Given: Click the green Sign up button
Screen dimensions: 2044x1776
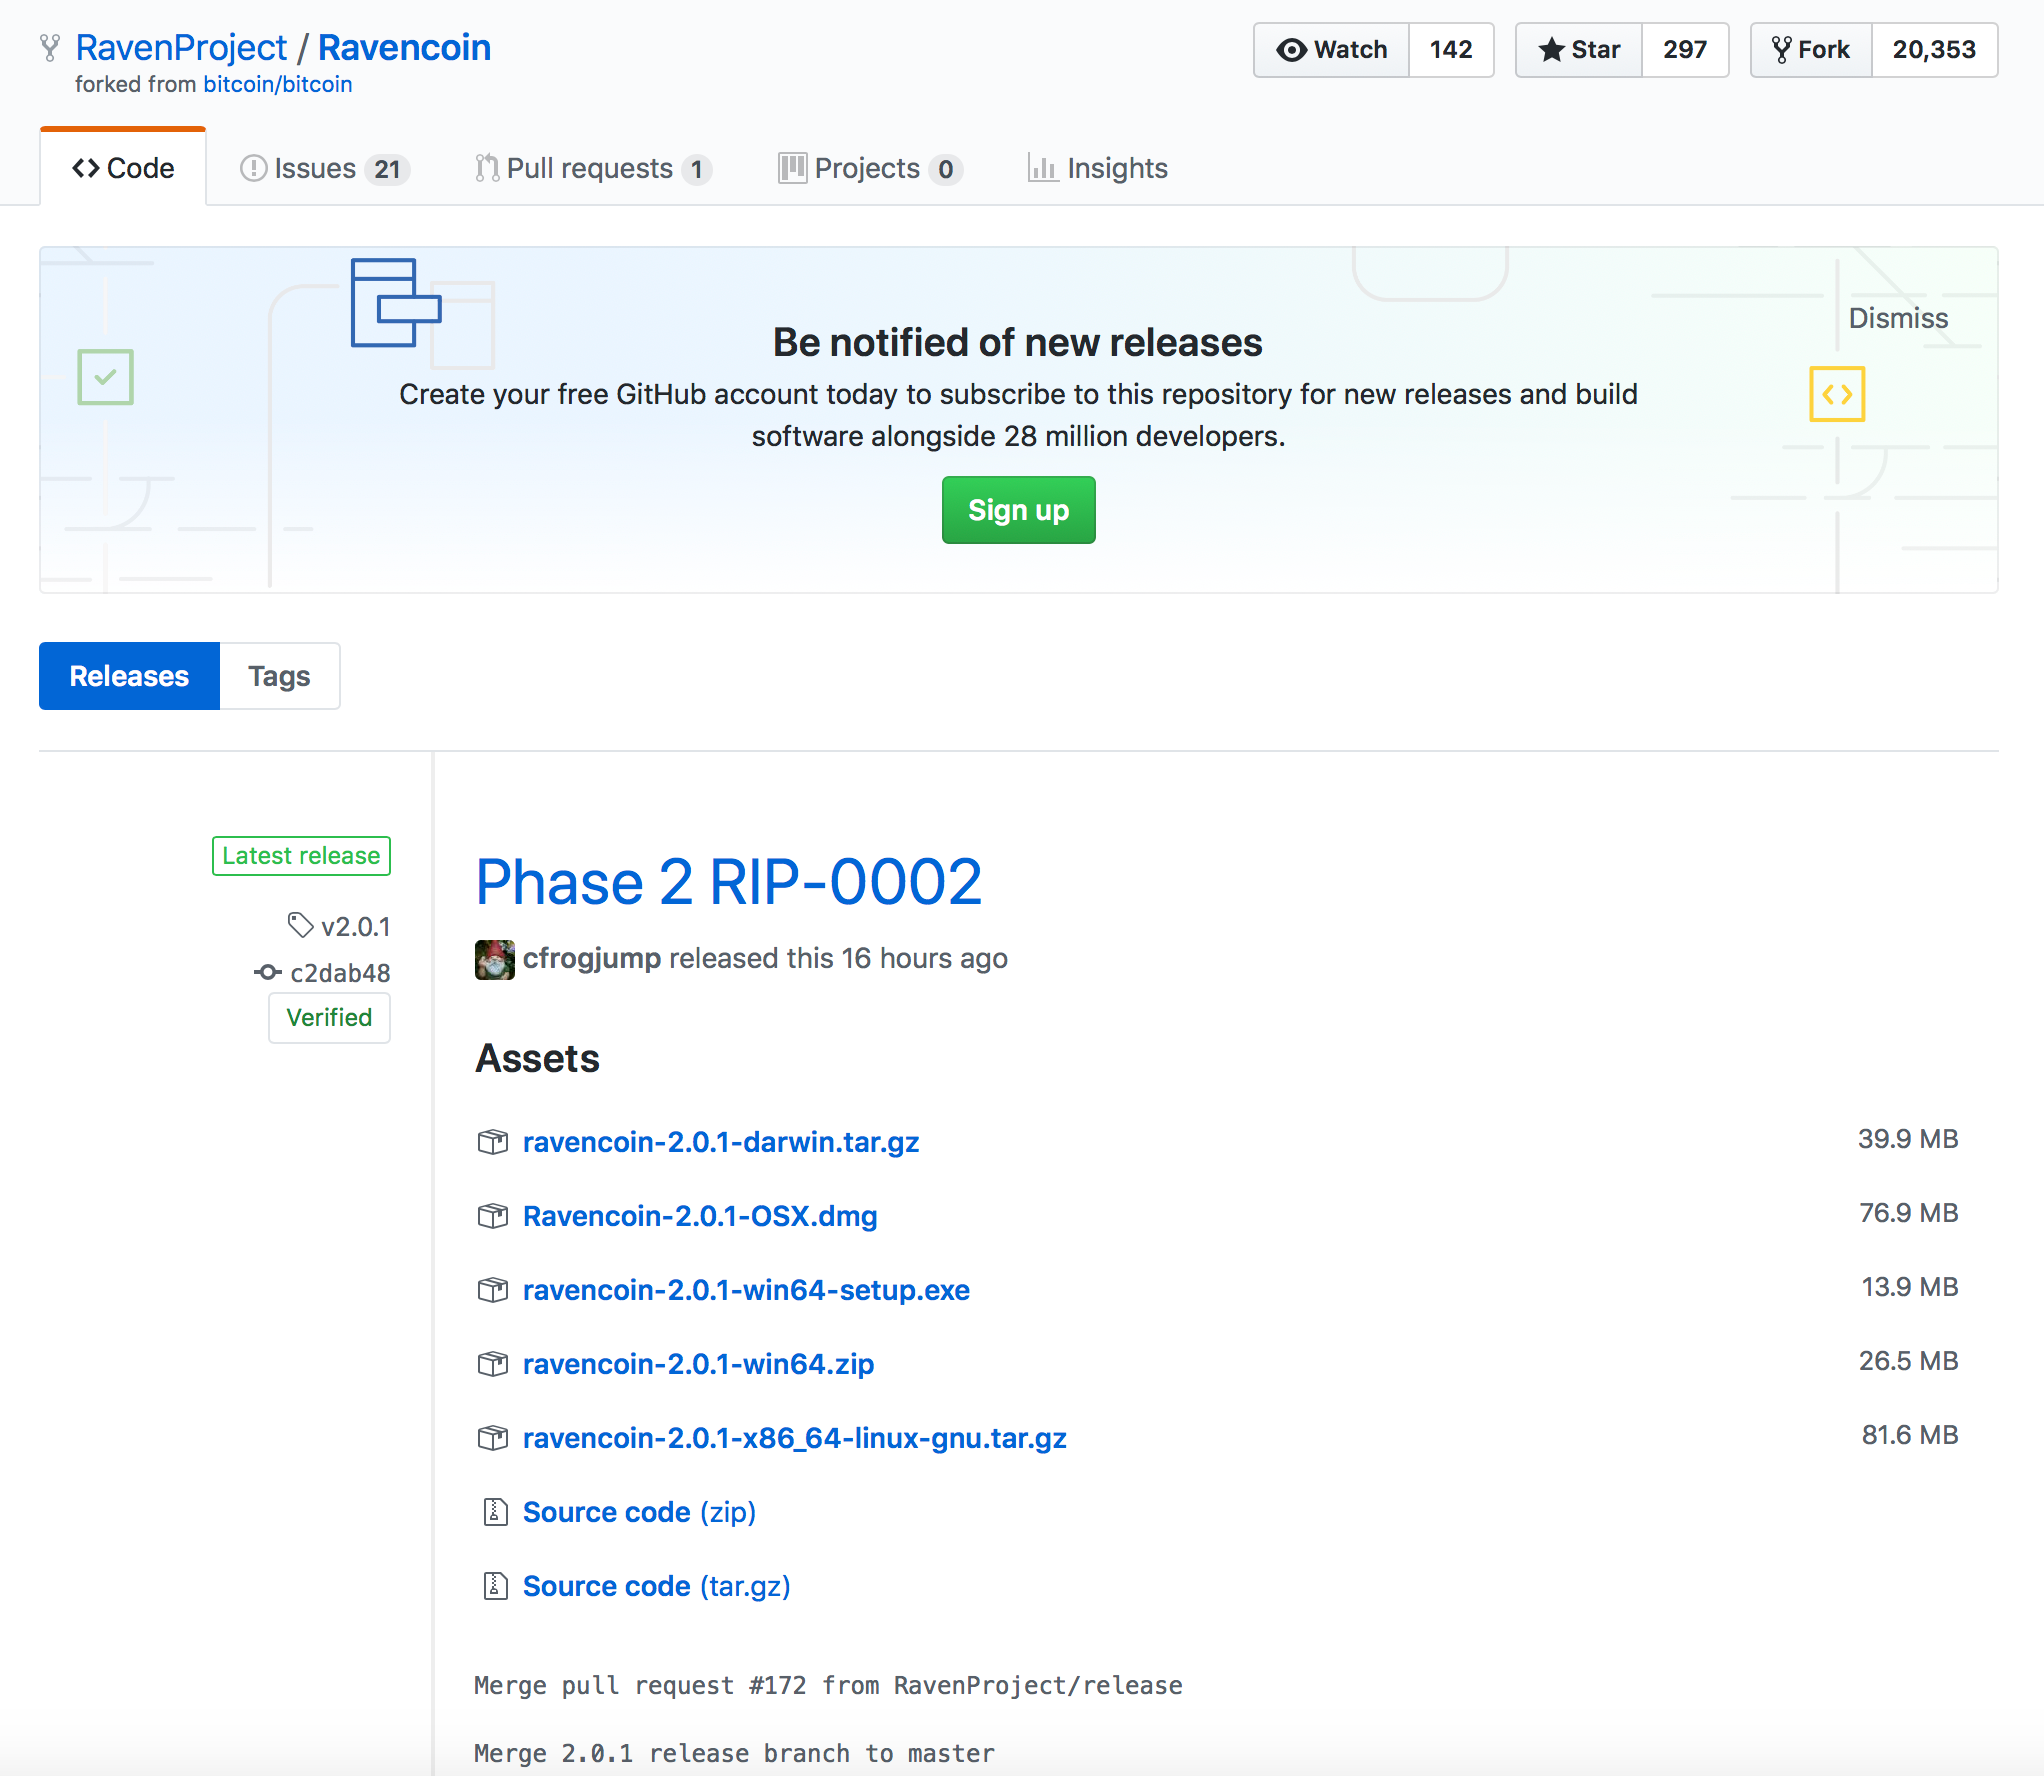Looking at the screenshot, I should point(1018,510).
